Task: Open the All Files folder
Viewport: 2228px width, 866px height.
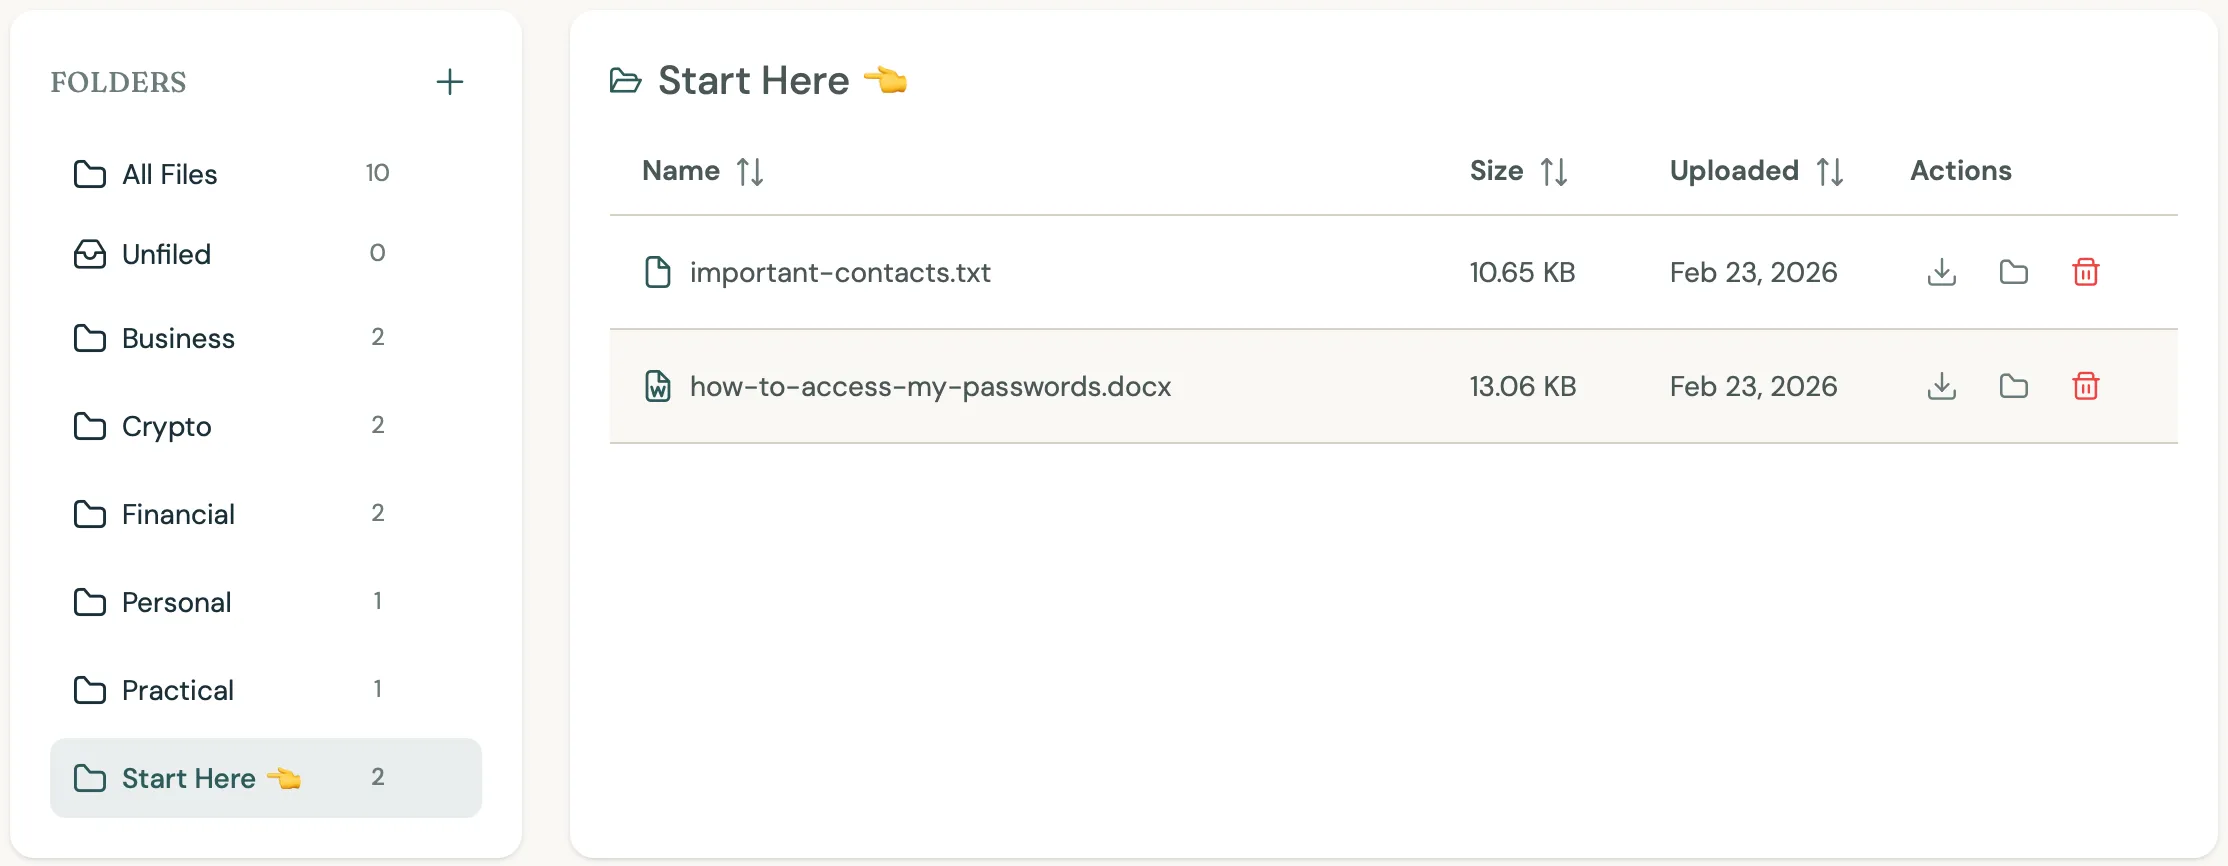Action: coord(169,174)
